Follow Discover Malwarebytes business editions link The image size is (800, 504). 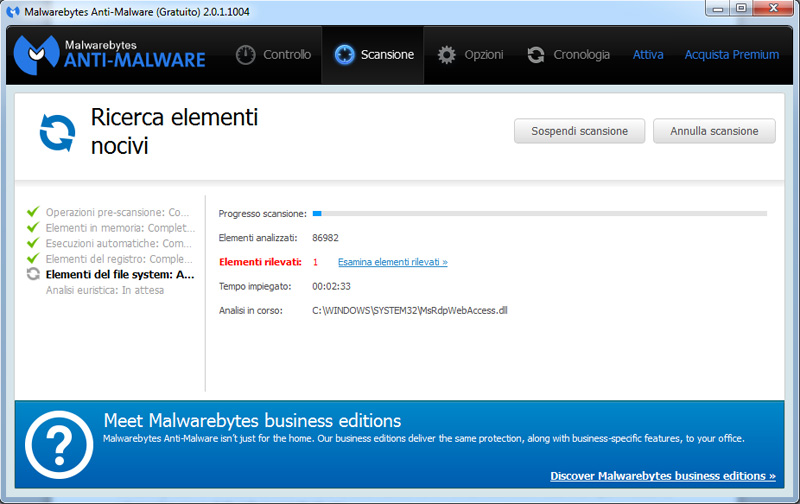pyautogui.click(x=663, y=476)
